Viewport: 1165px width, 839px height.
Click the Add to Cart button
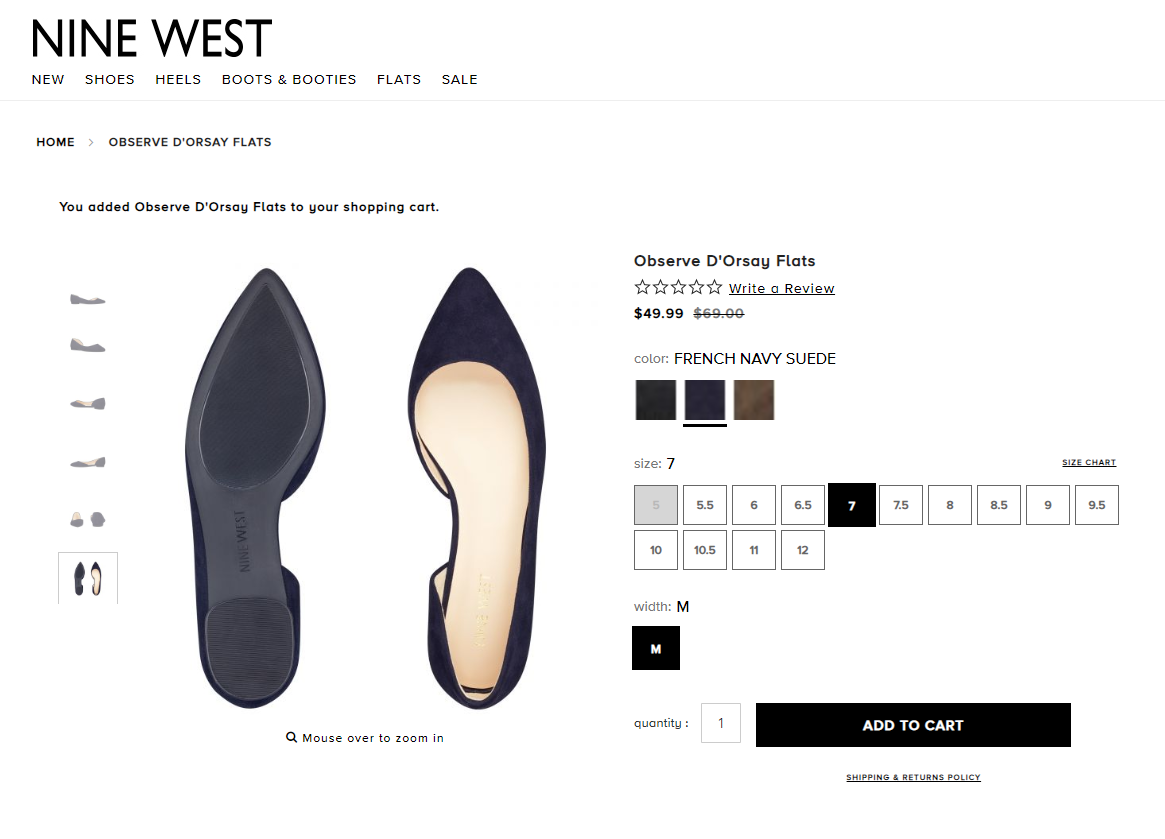[x=913, y=725]
